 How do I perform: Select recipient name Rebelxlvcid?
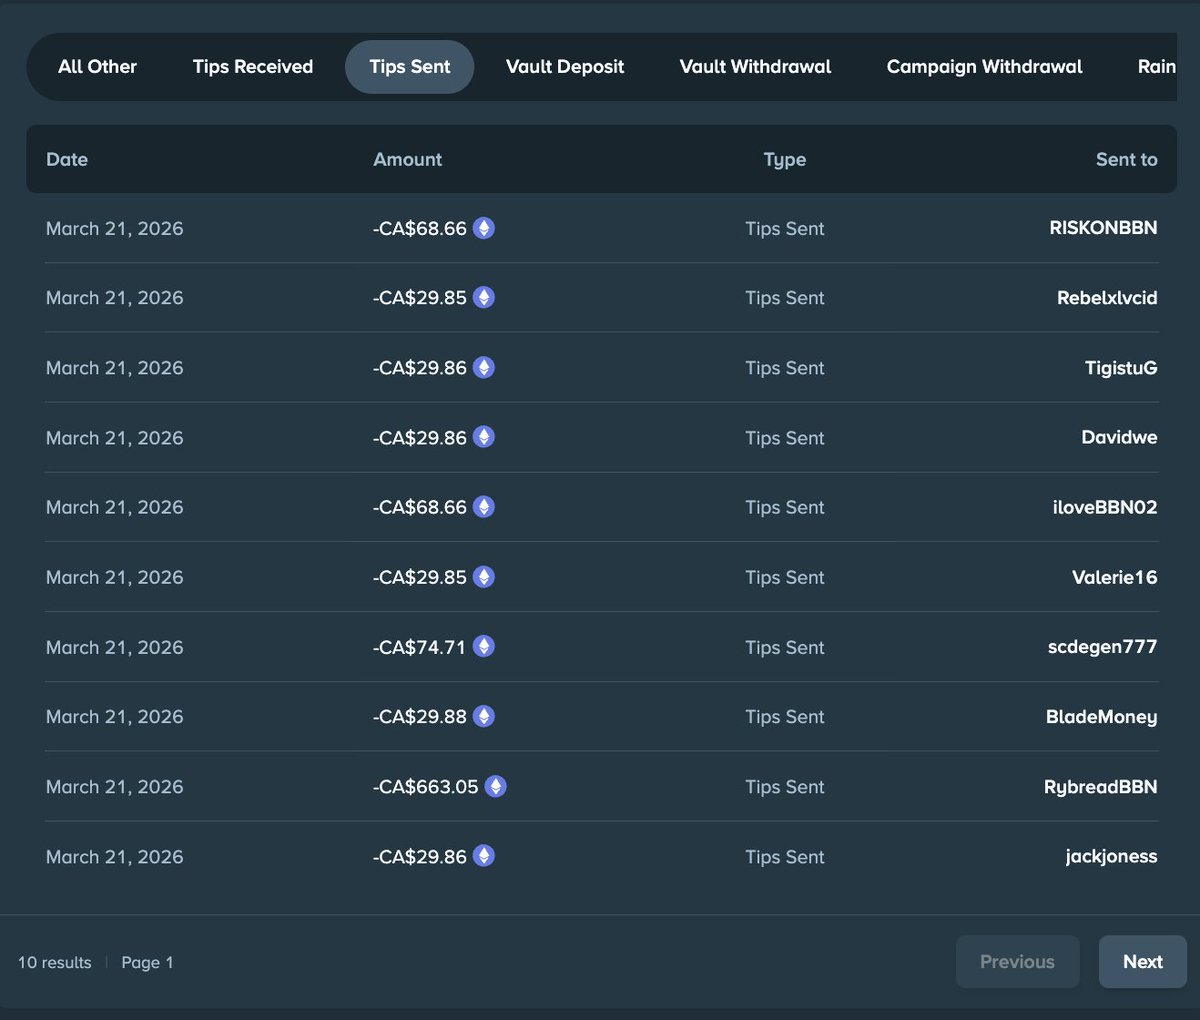1107,298
